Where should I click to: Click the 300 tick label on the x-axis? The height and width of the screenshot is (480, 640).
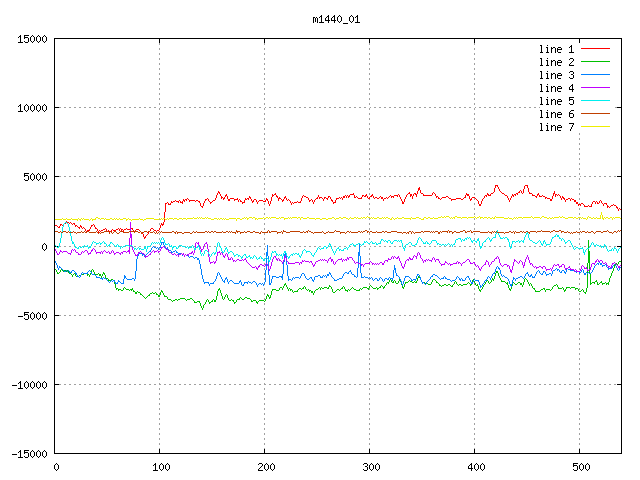pos(370,467)
